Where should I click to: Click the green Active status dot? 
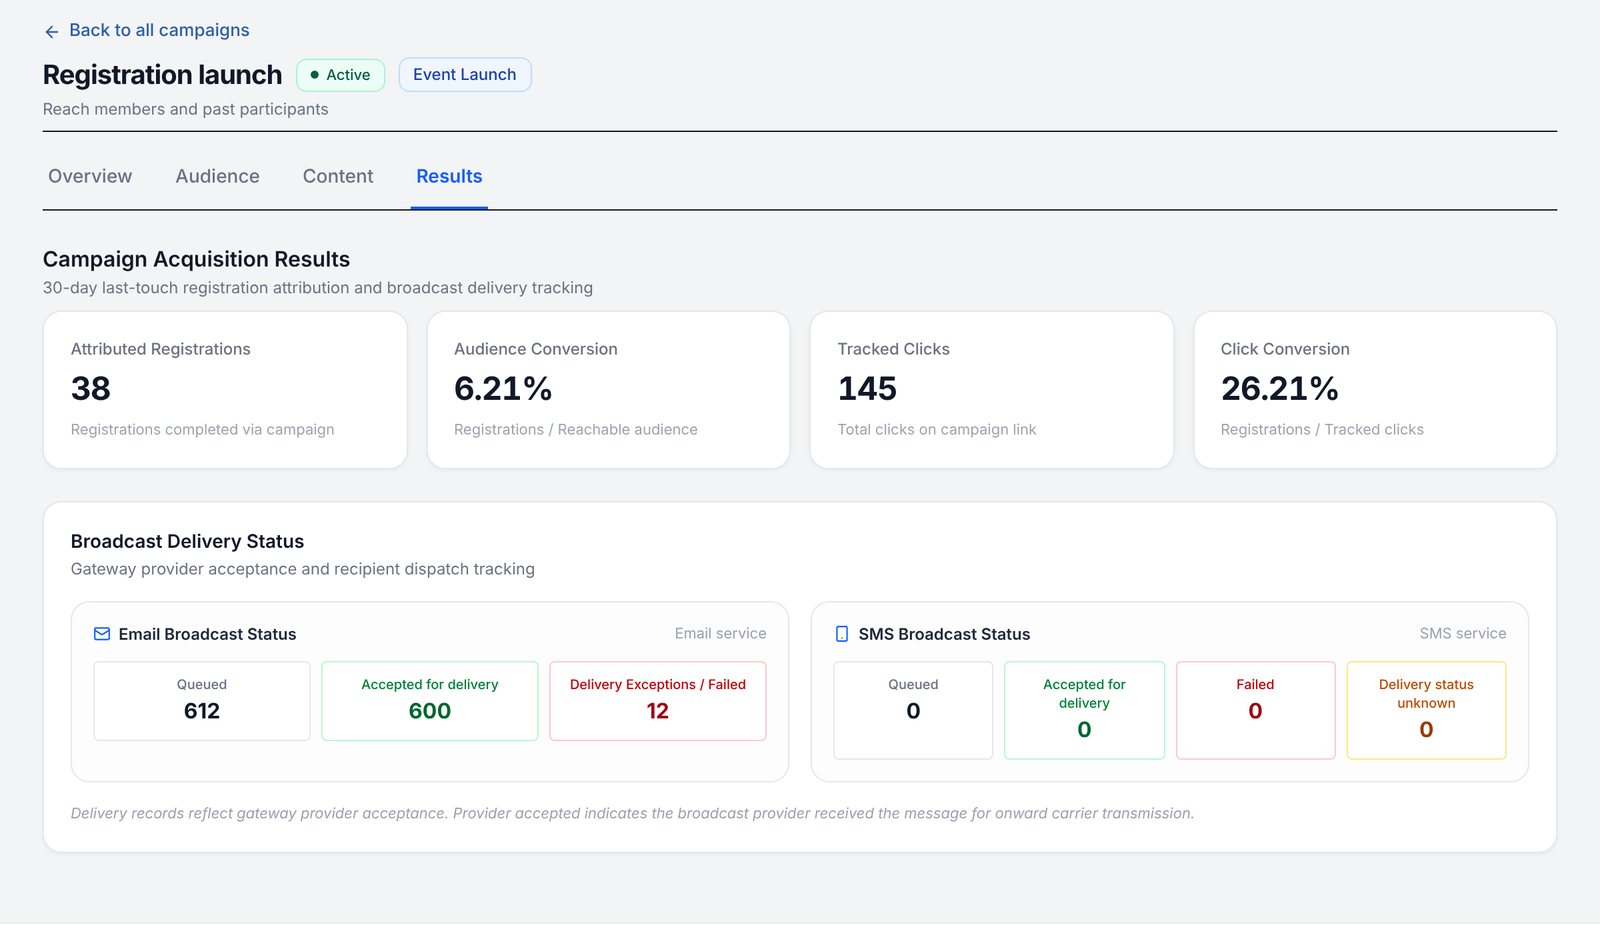[x=315, y=75]
